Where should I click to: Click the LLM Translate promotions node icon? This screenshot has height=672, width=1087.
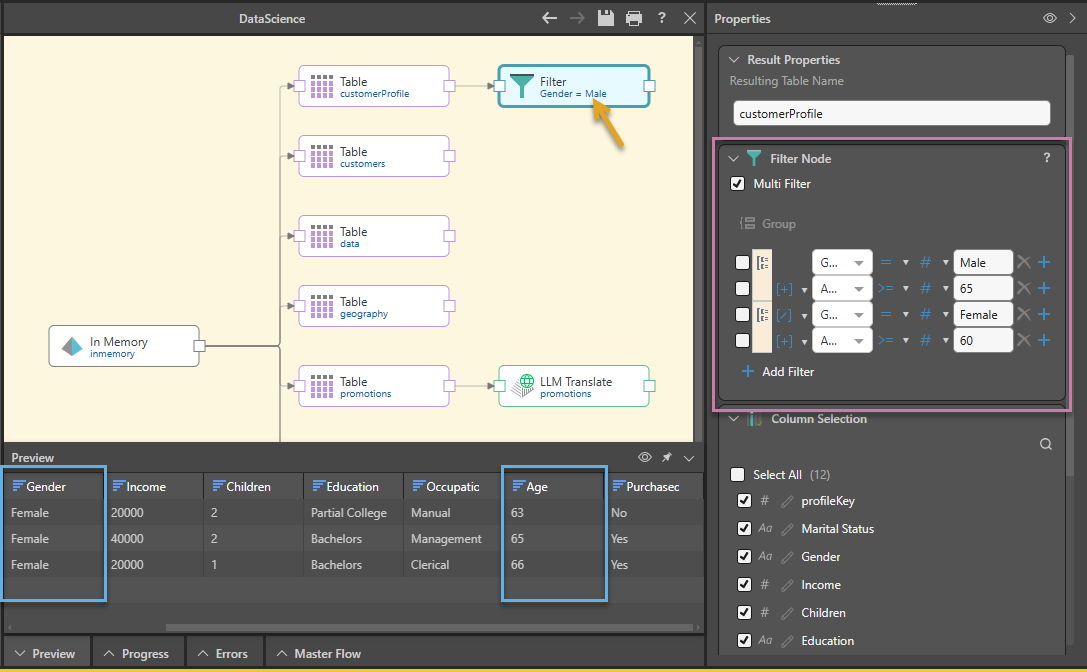click(x=523, y=386)
